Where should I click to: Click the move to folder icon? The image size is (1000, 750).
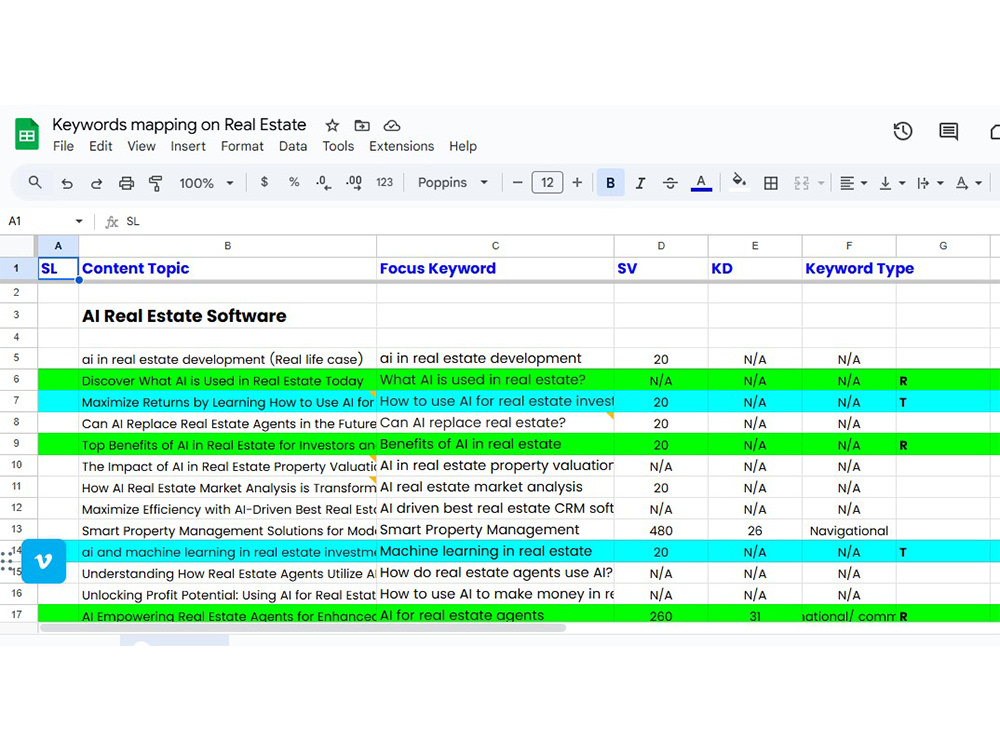tap(362, 125)
